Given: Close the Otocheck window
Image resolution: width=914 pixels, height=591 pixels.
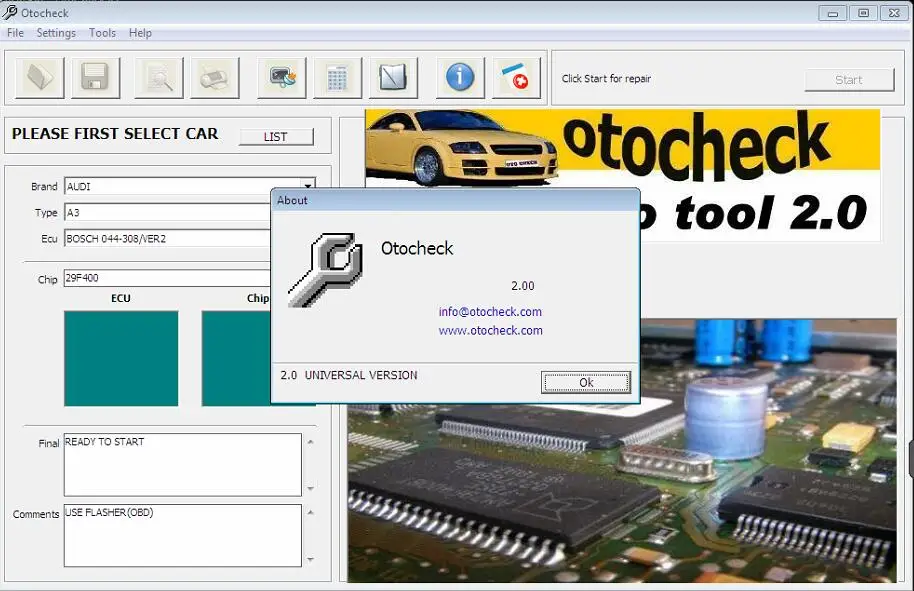Looking at the screenshot, I should (894, 13).
